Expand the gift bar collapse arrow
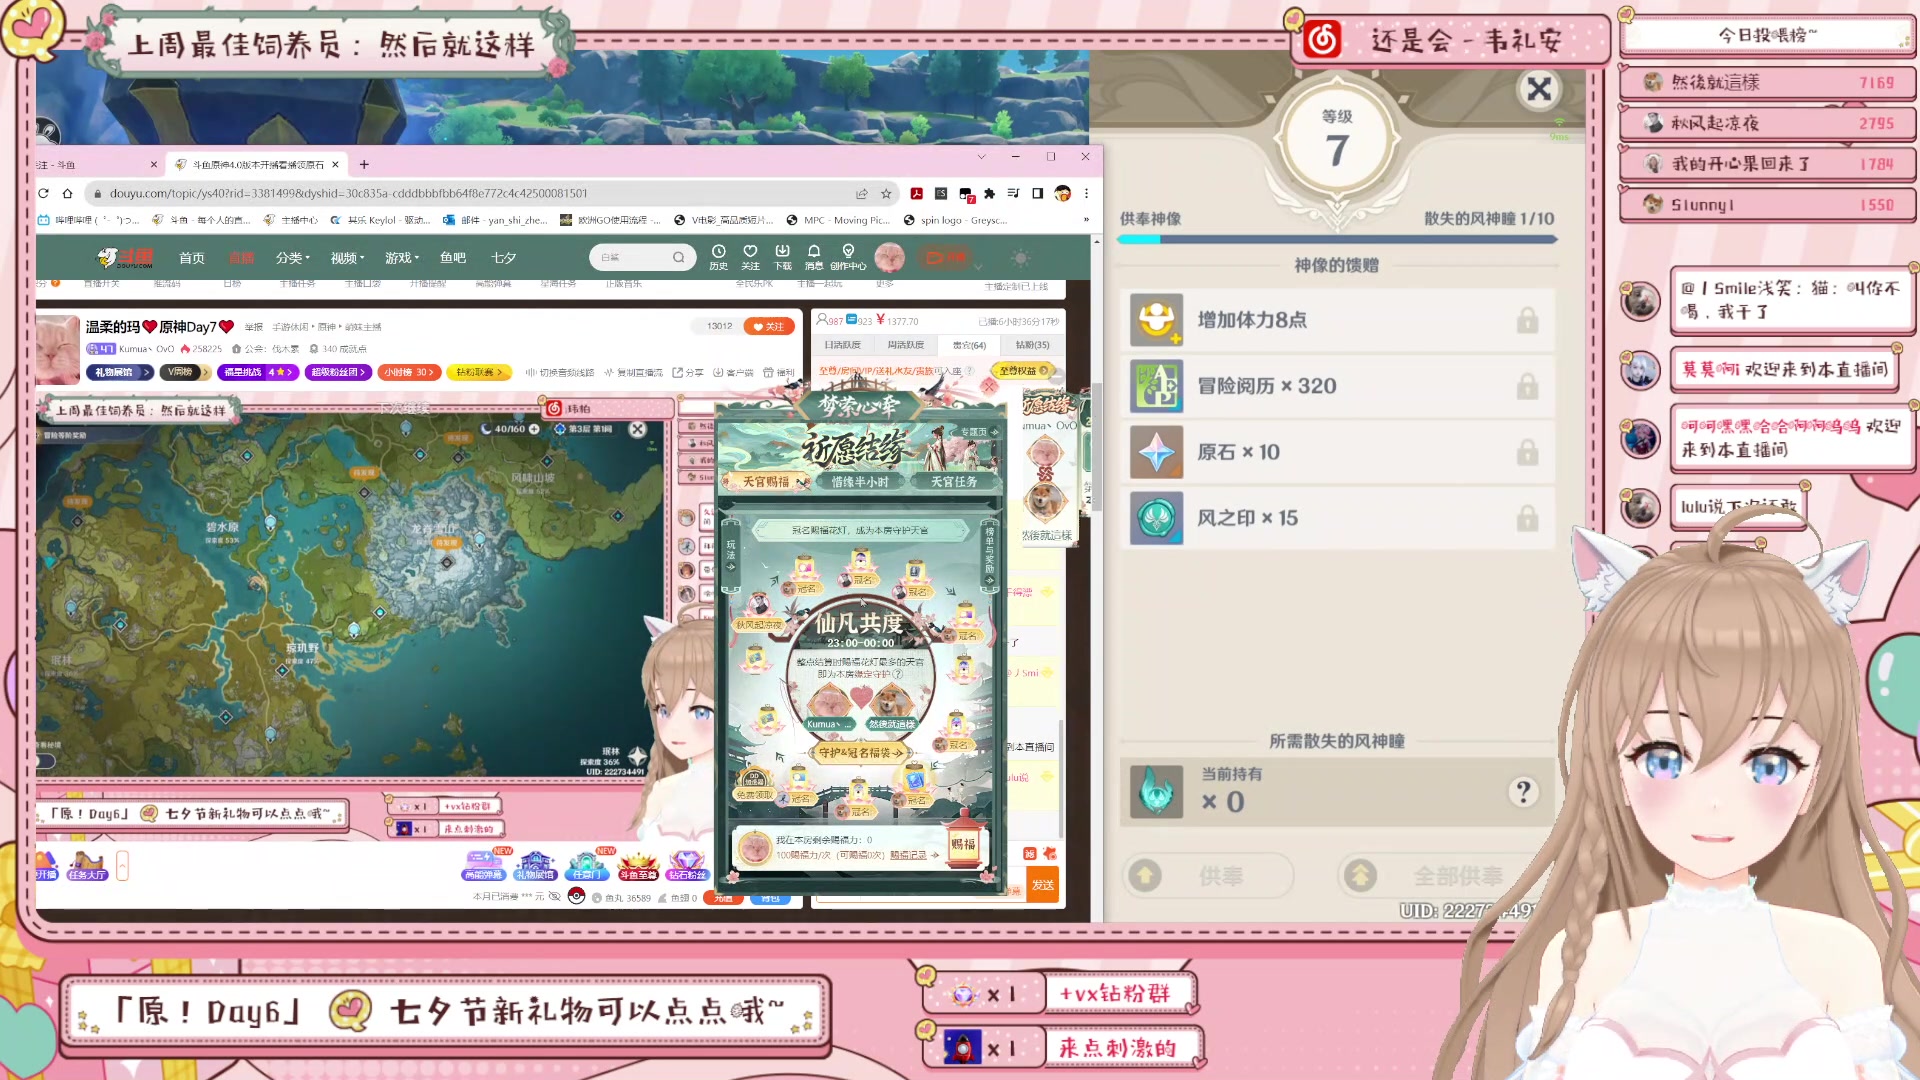 122,866
